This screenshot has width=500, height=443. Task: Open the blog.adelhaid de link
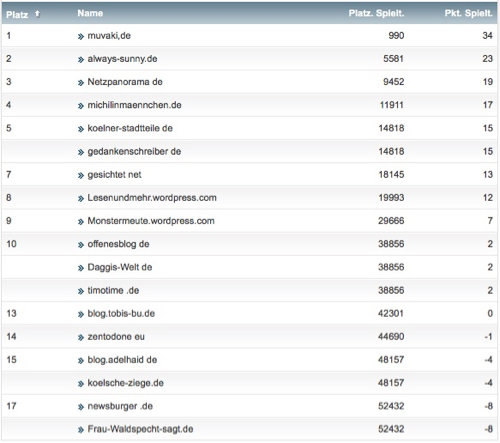click(122, 360)
